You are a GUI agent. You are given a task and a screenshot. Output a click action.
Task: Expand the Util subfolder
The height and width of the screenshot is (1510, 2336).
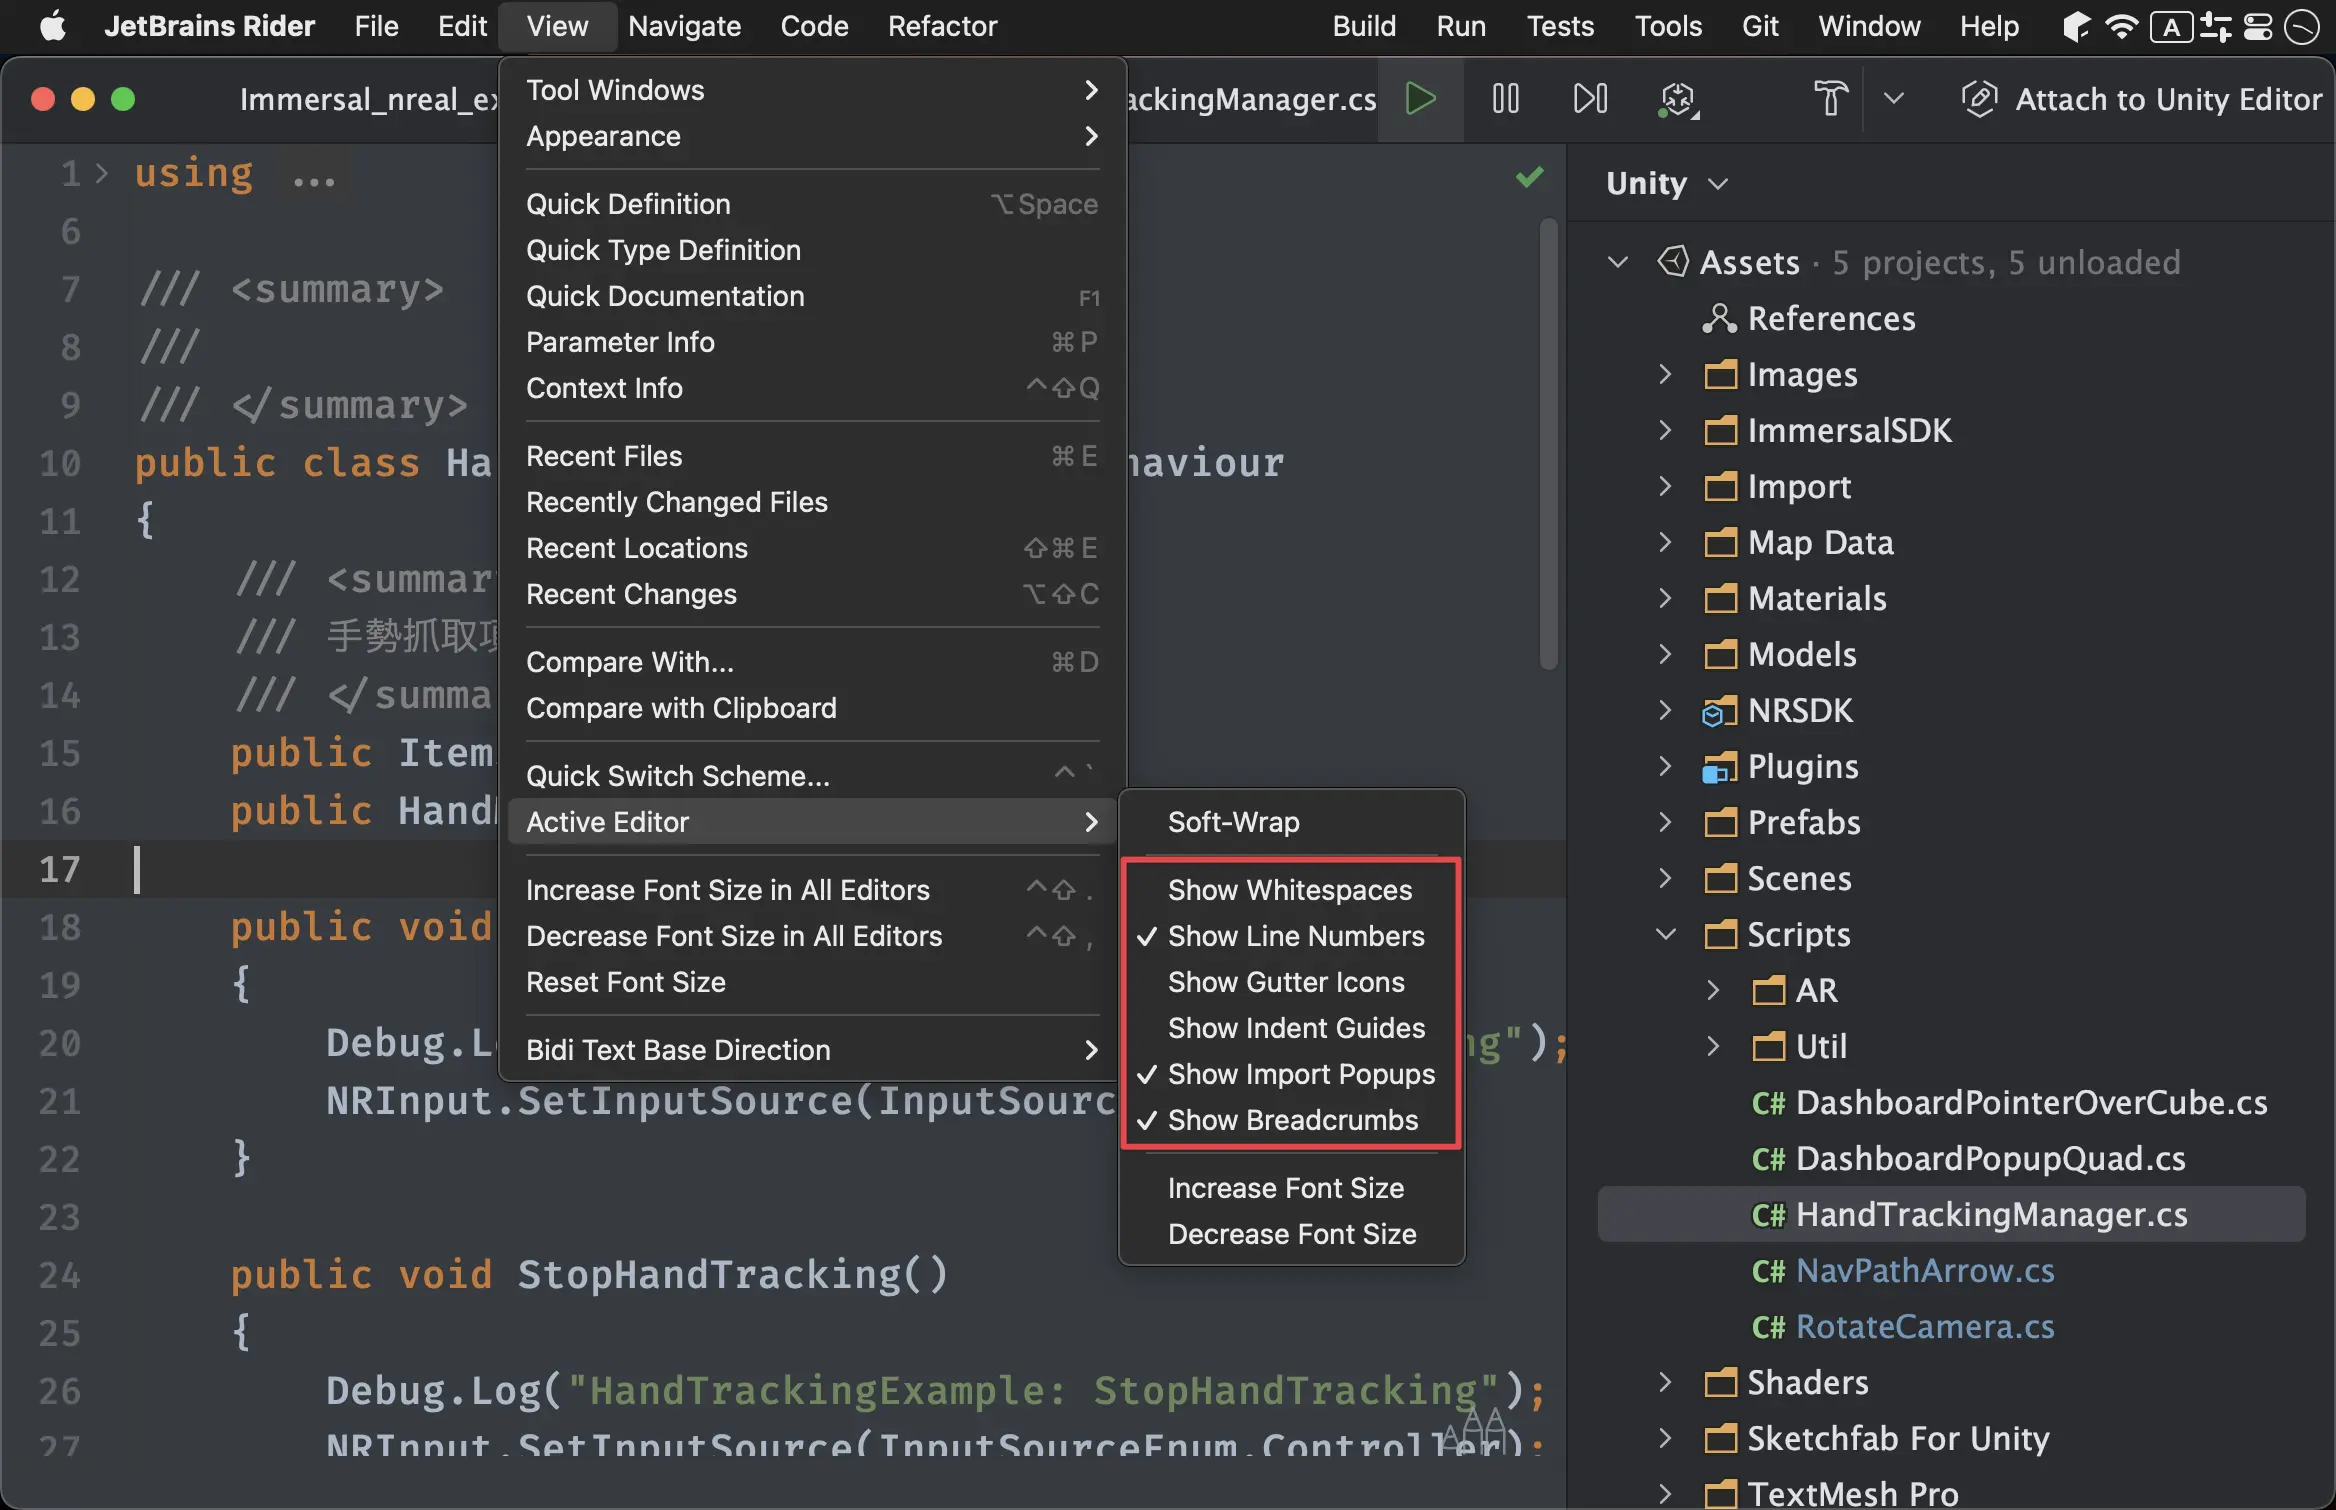[x=1713, y=1046]
